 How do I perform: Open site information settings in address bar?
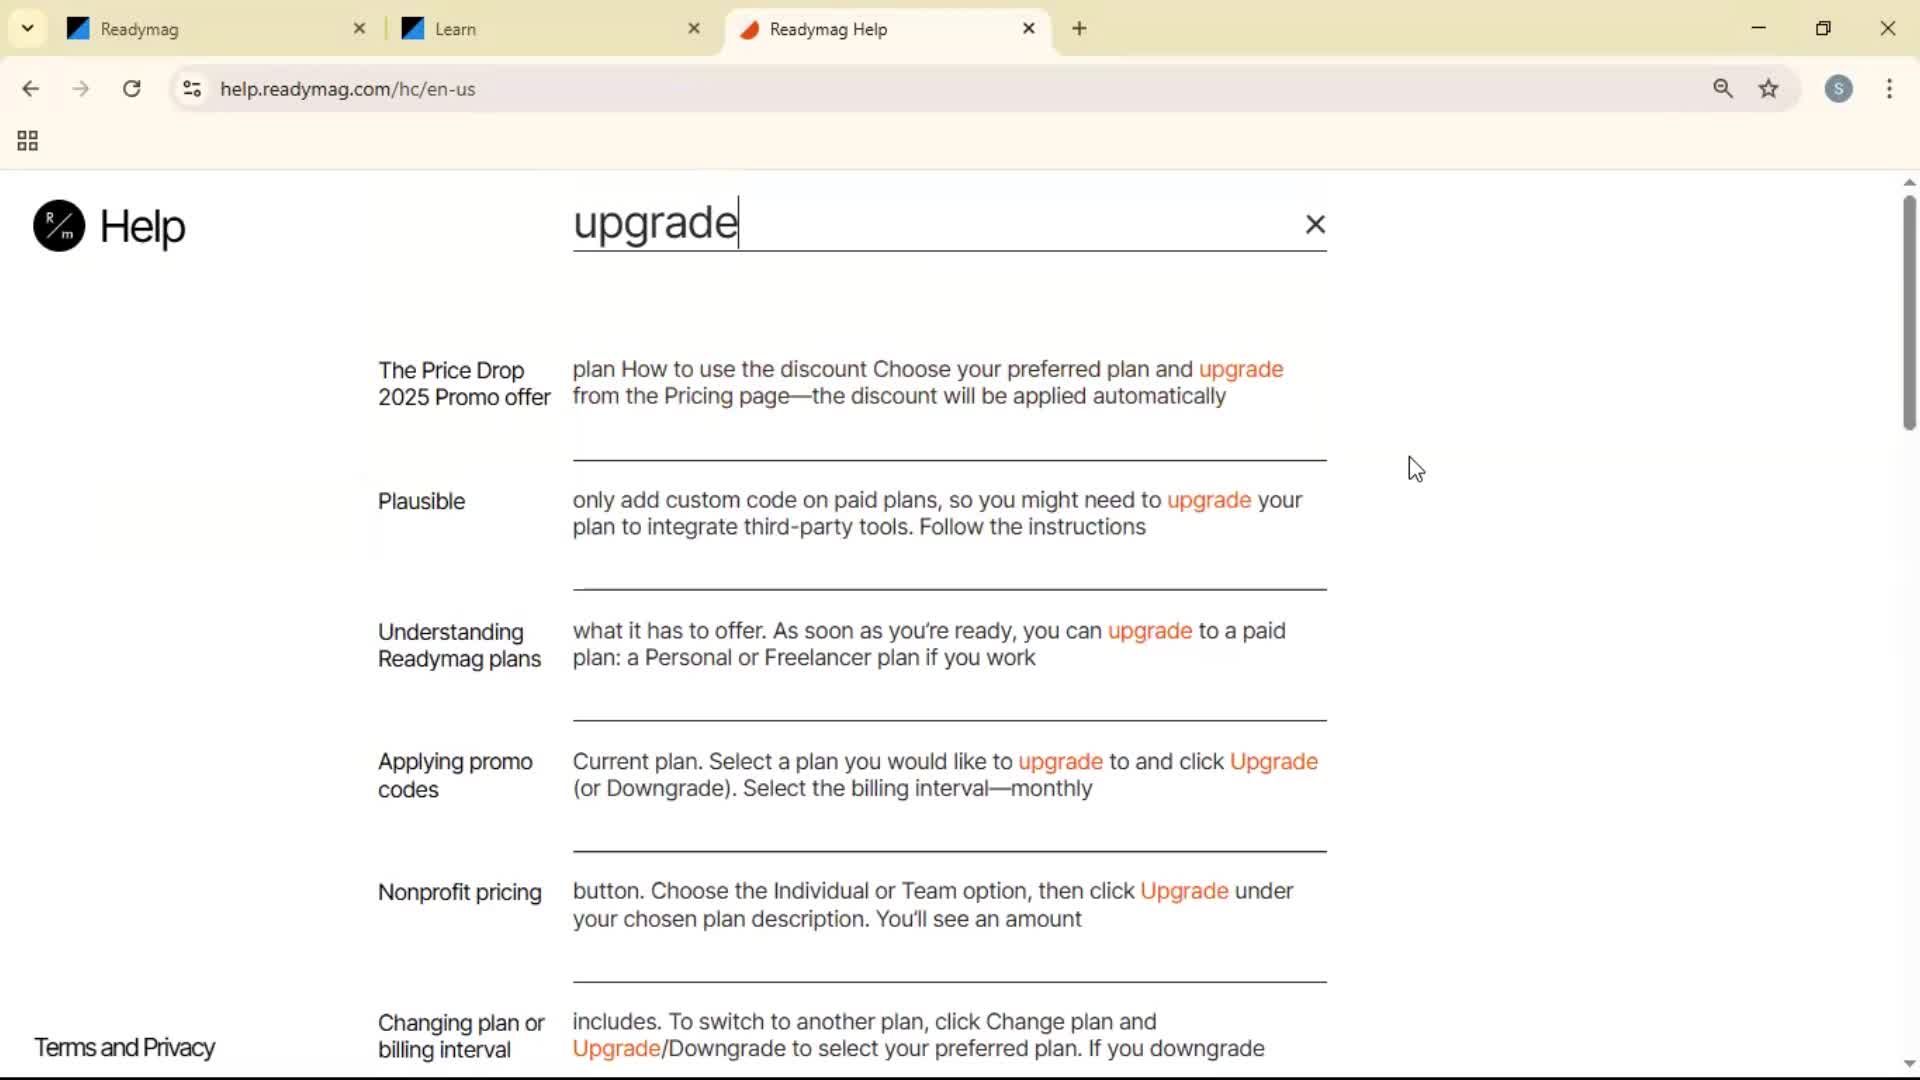[x=192, y=88]
